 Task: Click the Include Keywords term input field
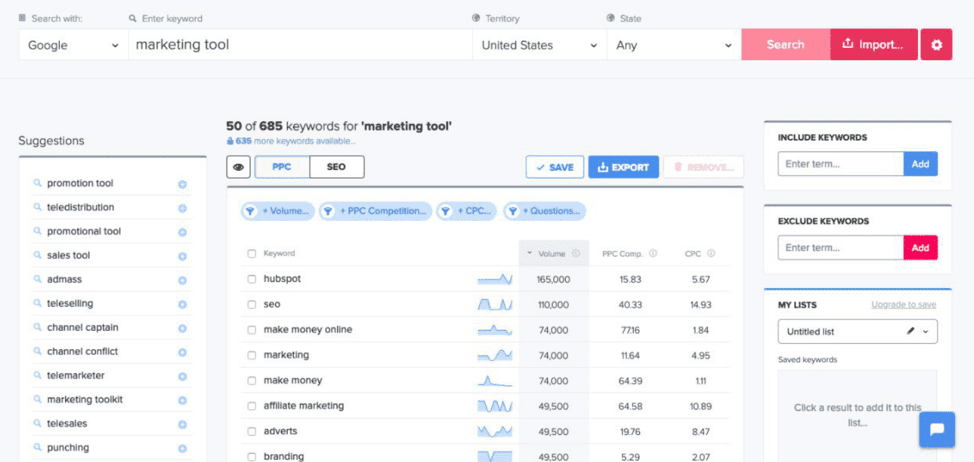coord(840,164)
